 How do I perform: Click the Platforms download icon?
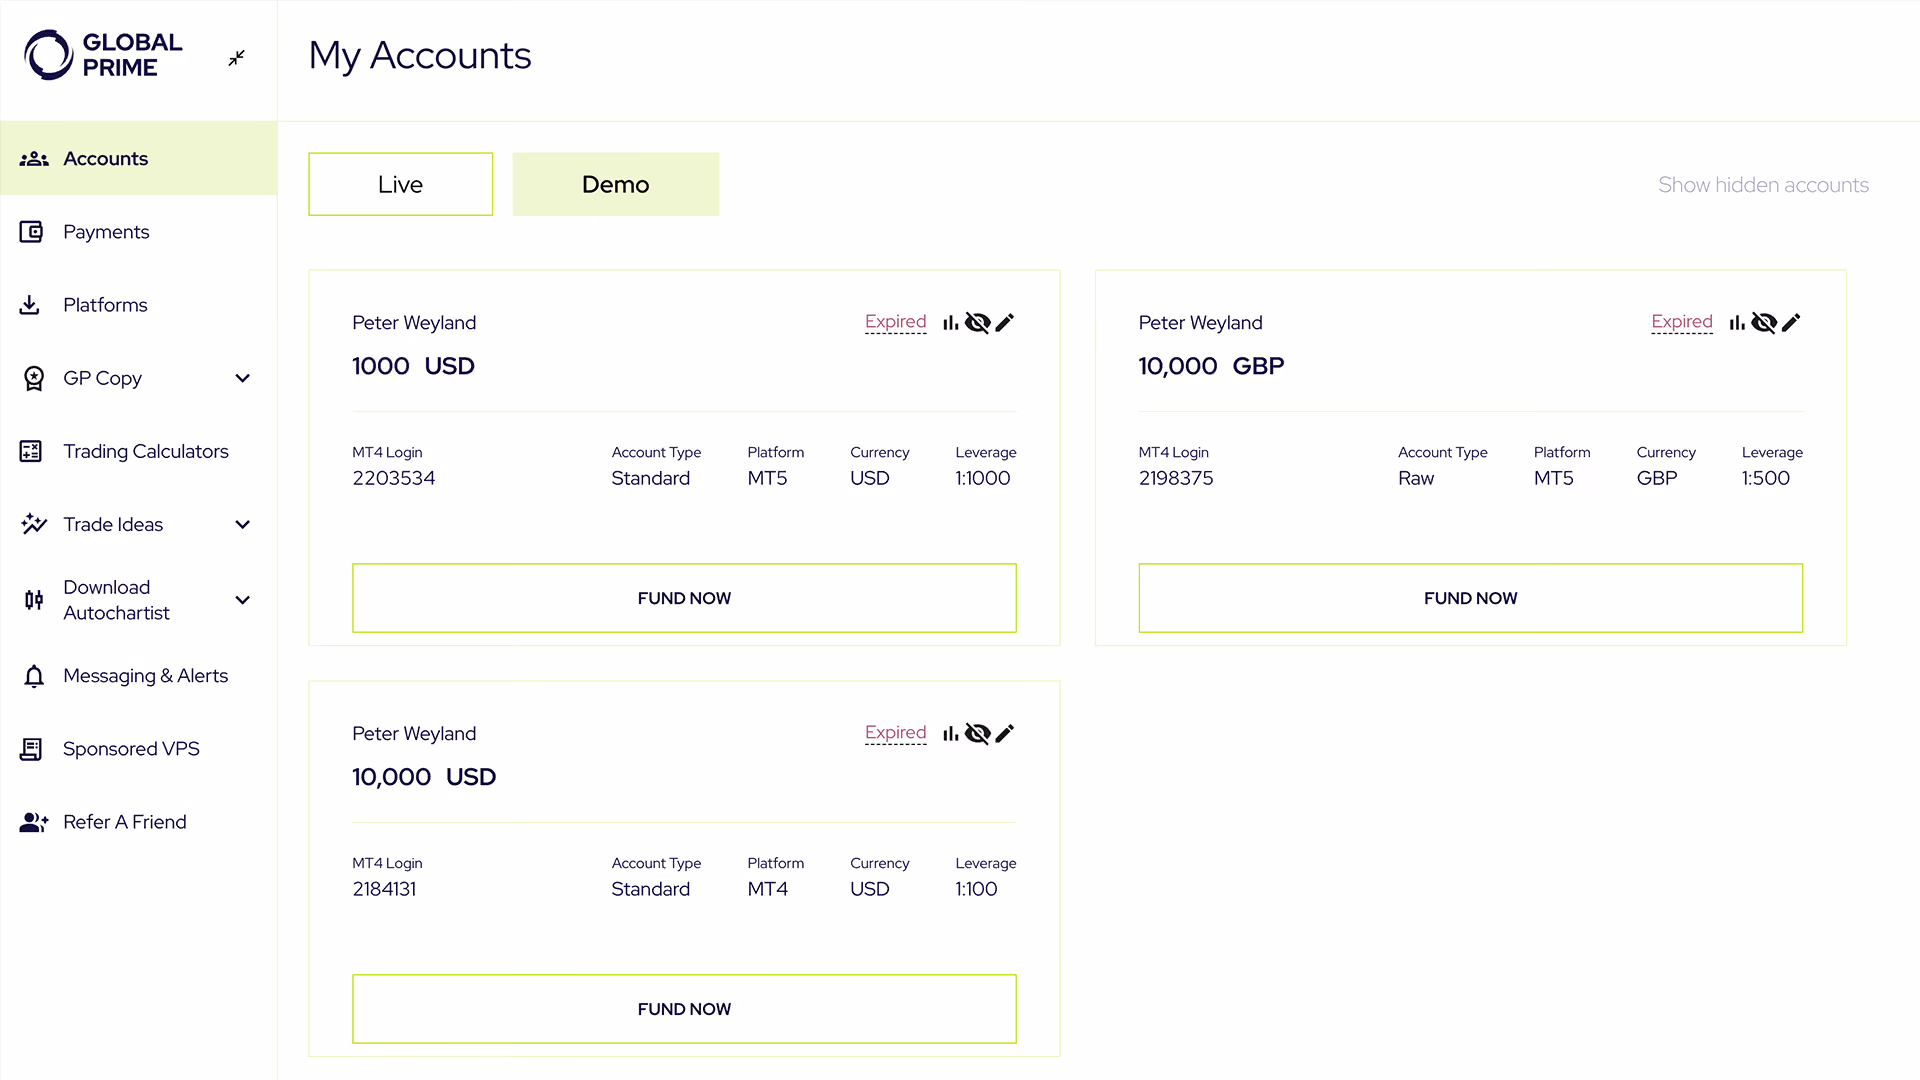[30, 305]
